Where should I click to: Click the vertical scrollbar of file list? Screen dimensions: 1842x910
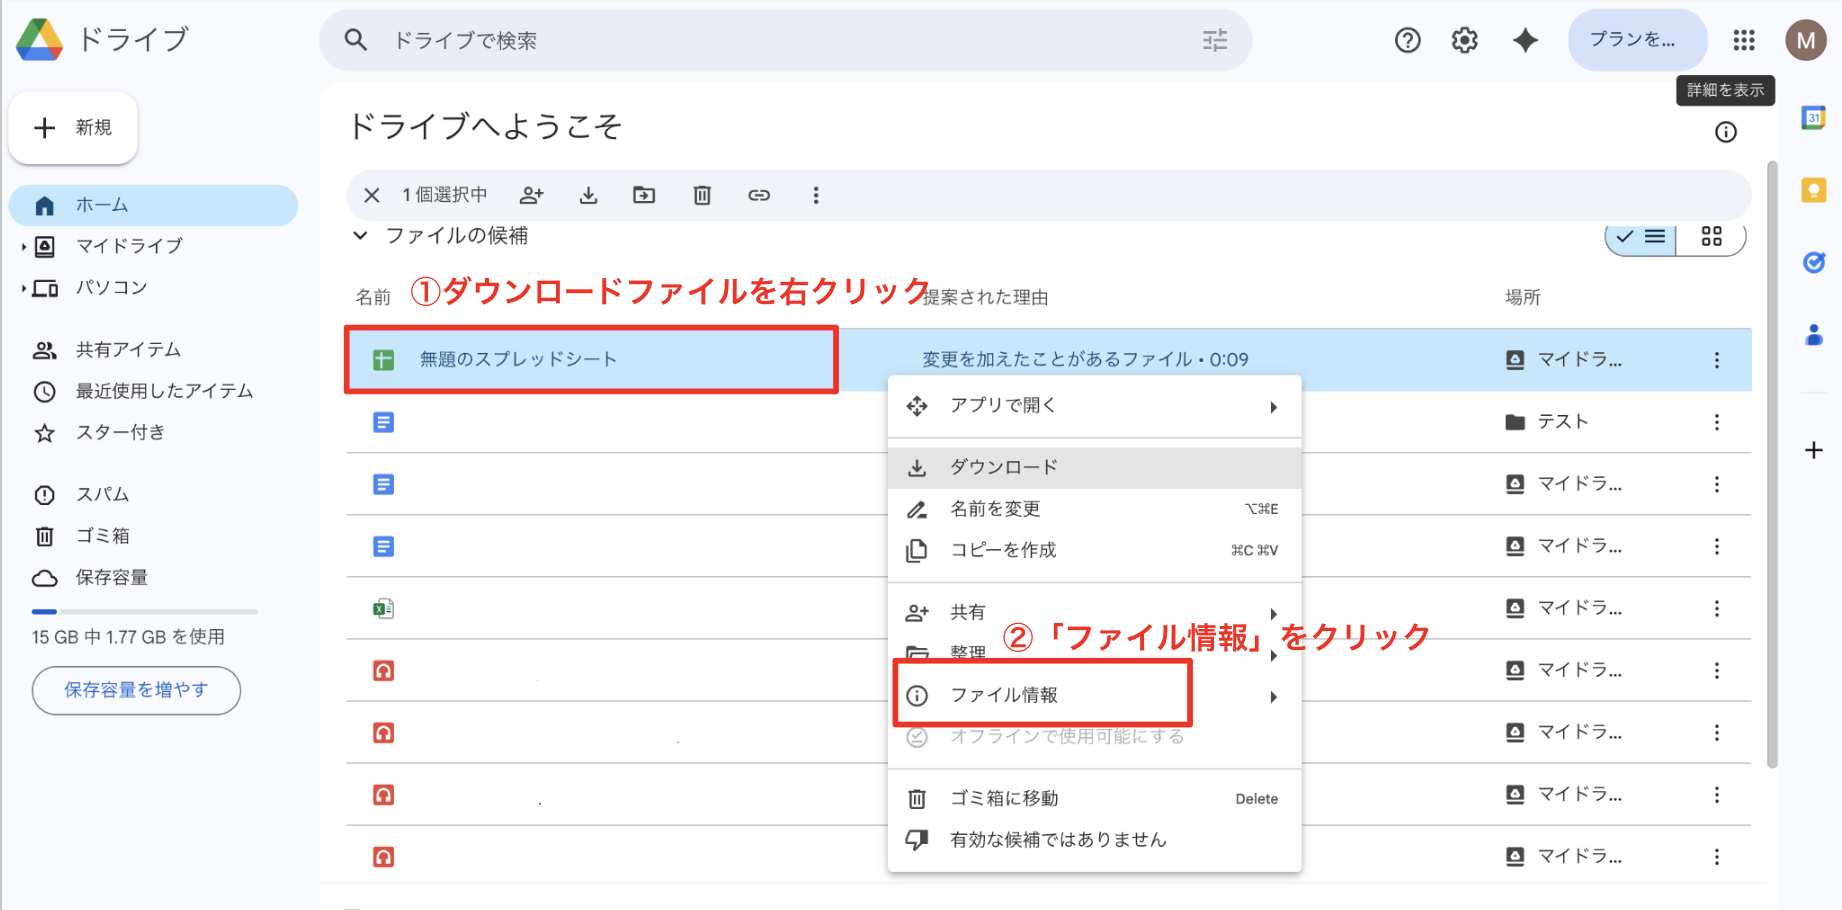click(1772, 465)
